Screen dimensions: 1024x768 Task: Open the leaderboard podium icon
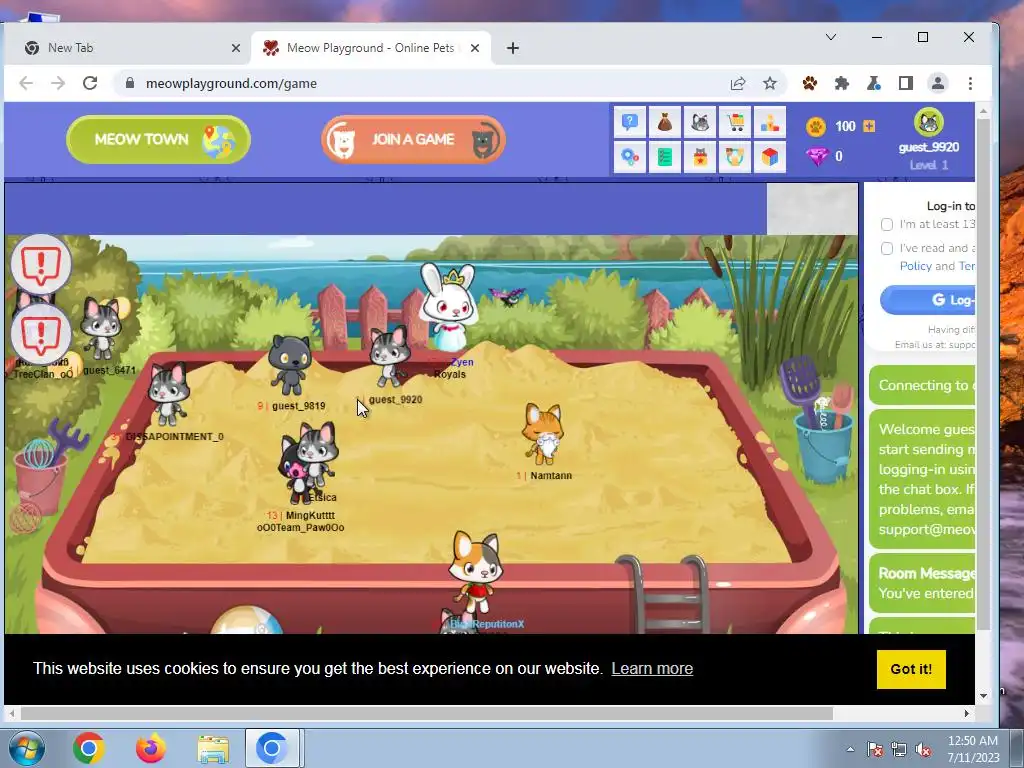click(770, 122)
